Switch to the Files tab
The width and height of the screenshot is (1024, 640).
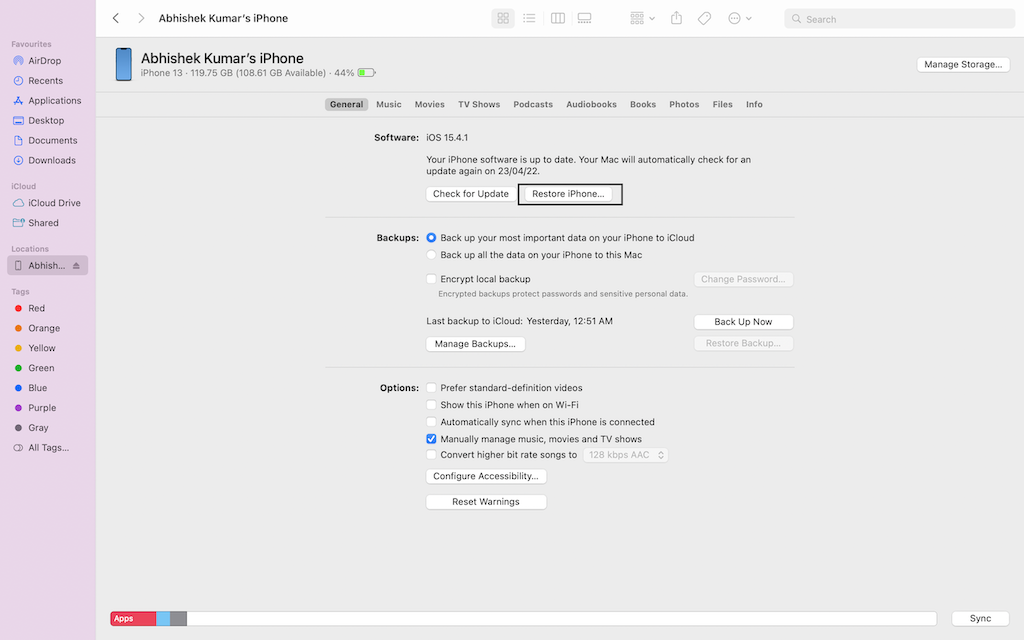click(722, 104)
